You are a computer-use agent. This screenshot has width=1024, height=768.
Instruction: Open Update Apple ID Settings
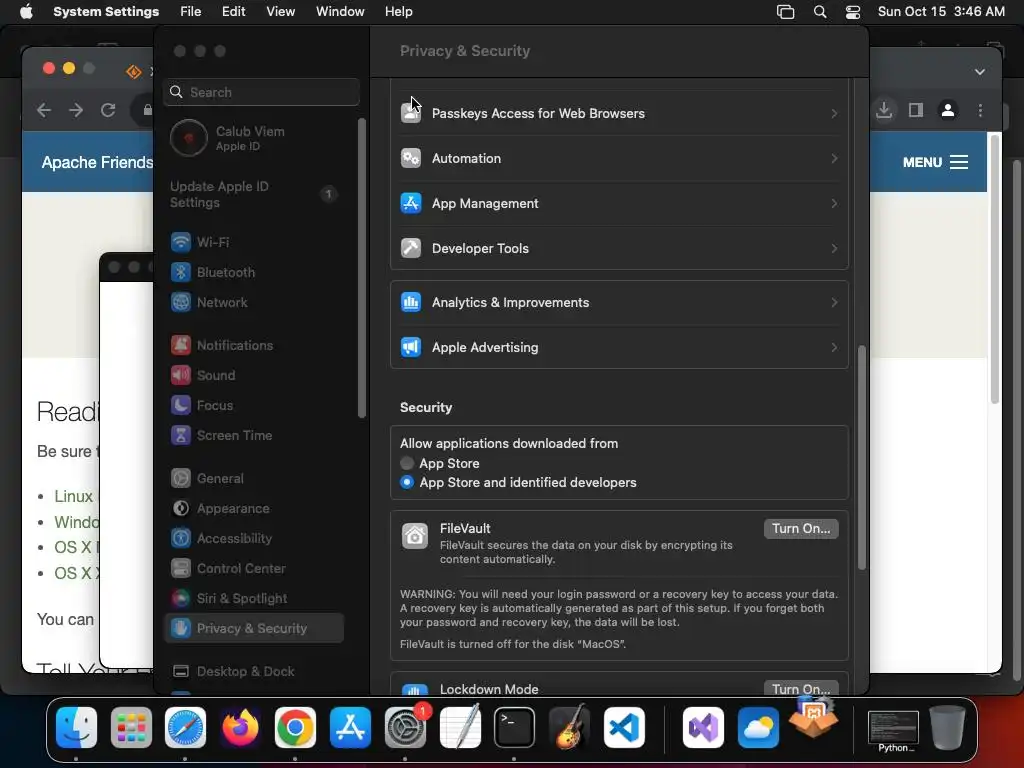pos(254,195)
